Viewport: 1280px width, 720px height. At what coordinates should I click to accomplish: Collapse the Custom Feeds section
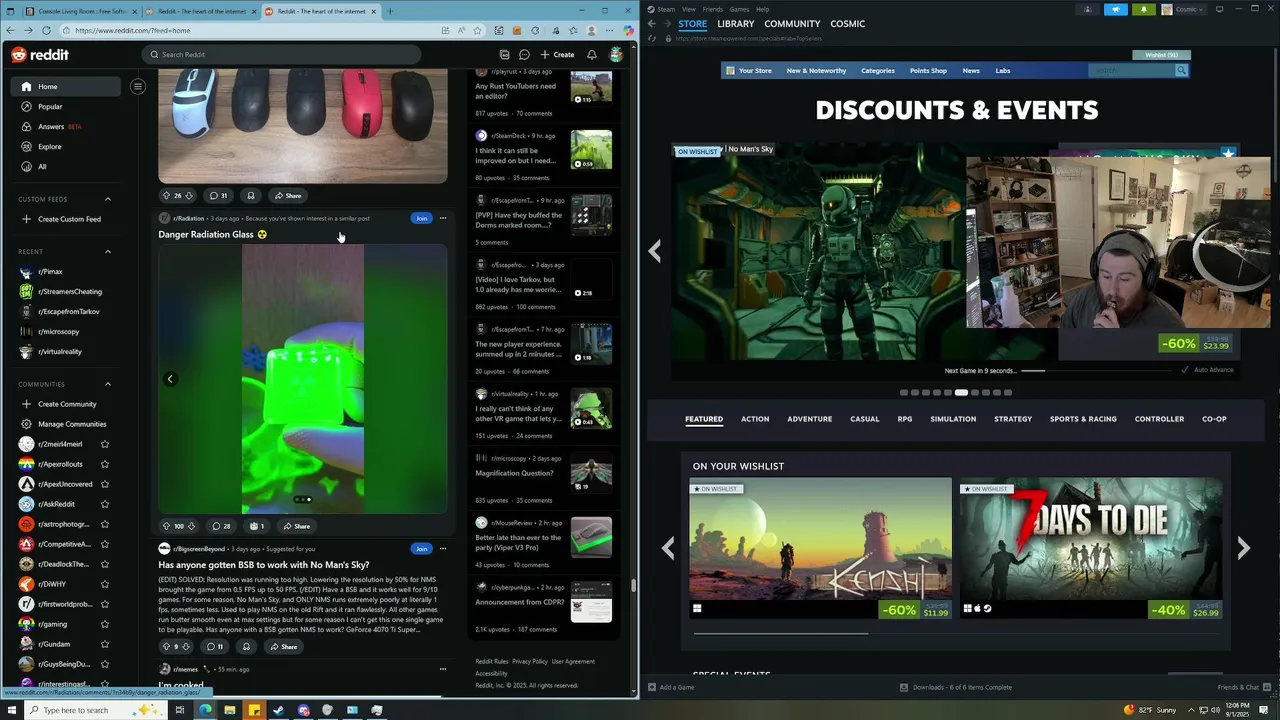(x=108, y=199)
